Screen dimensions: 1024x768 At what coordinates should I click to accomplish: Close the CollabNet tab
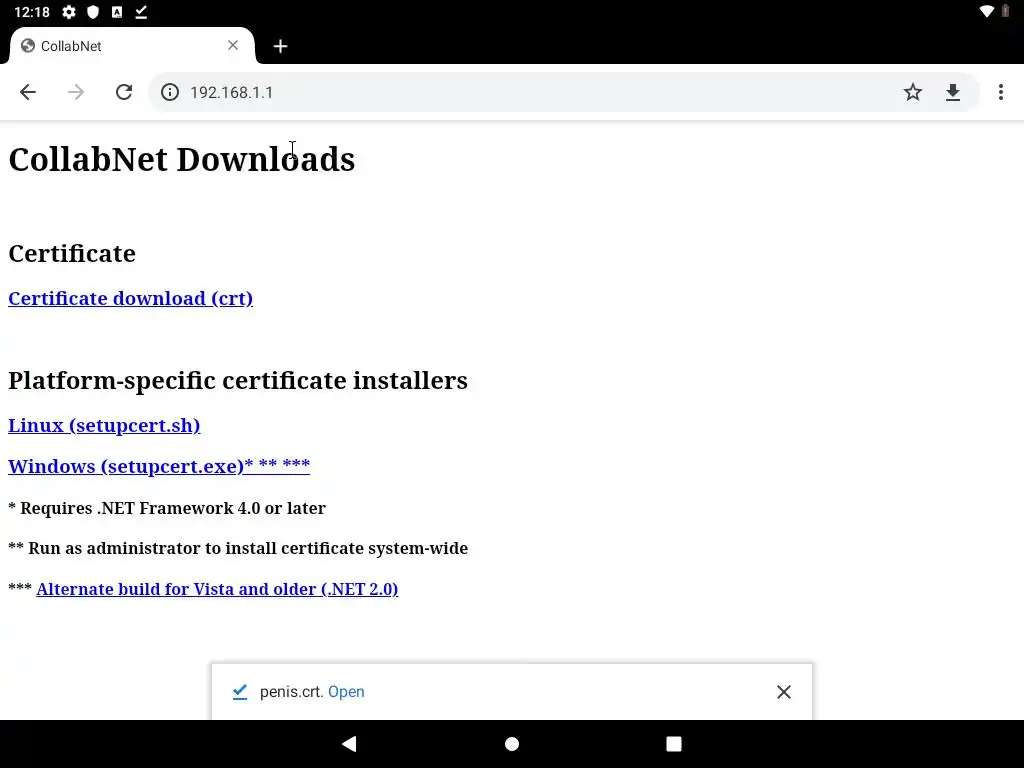pos(233,45)
